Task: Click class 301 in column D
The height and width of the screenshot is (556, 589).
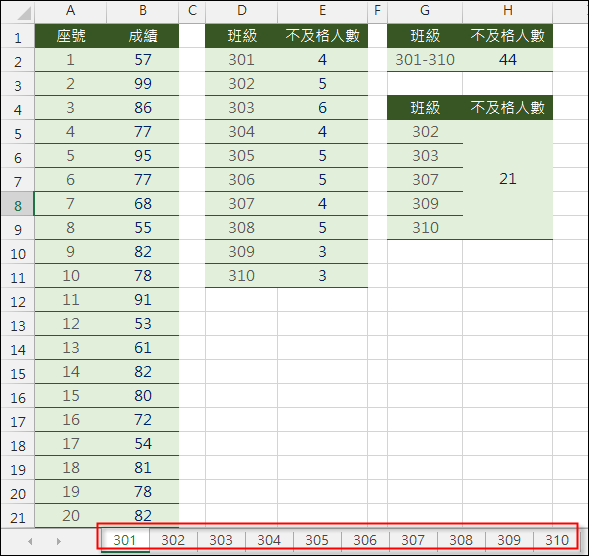Action: 242,60
